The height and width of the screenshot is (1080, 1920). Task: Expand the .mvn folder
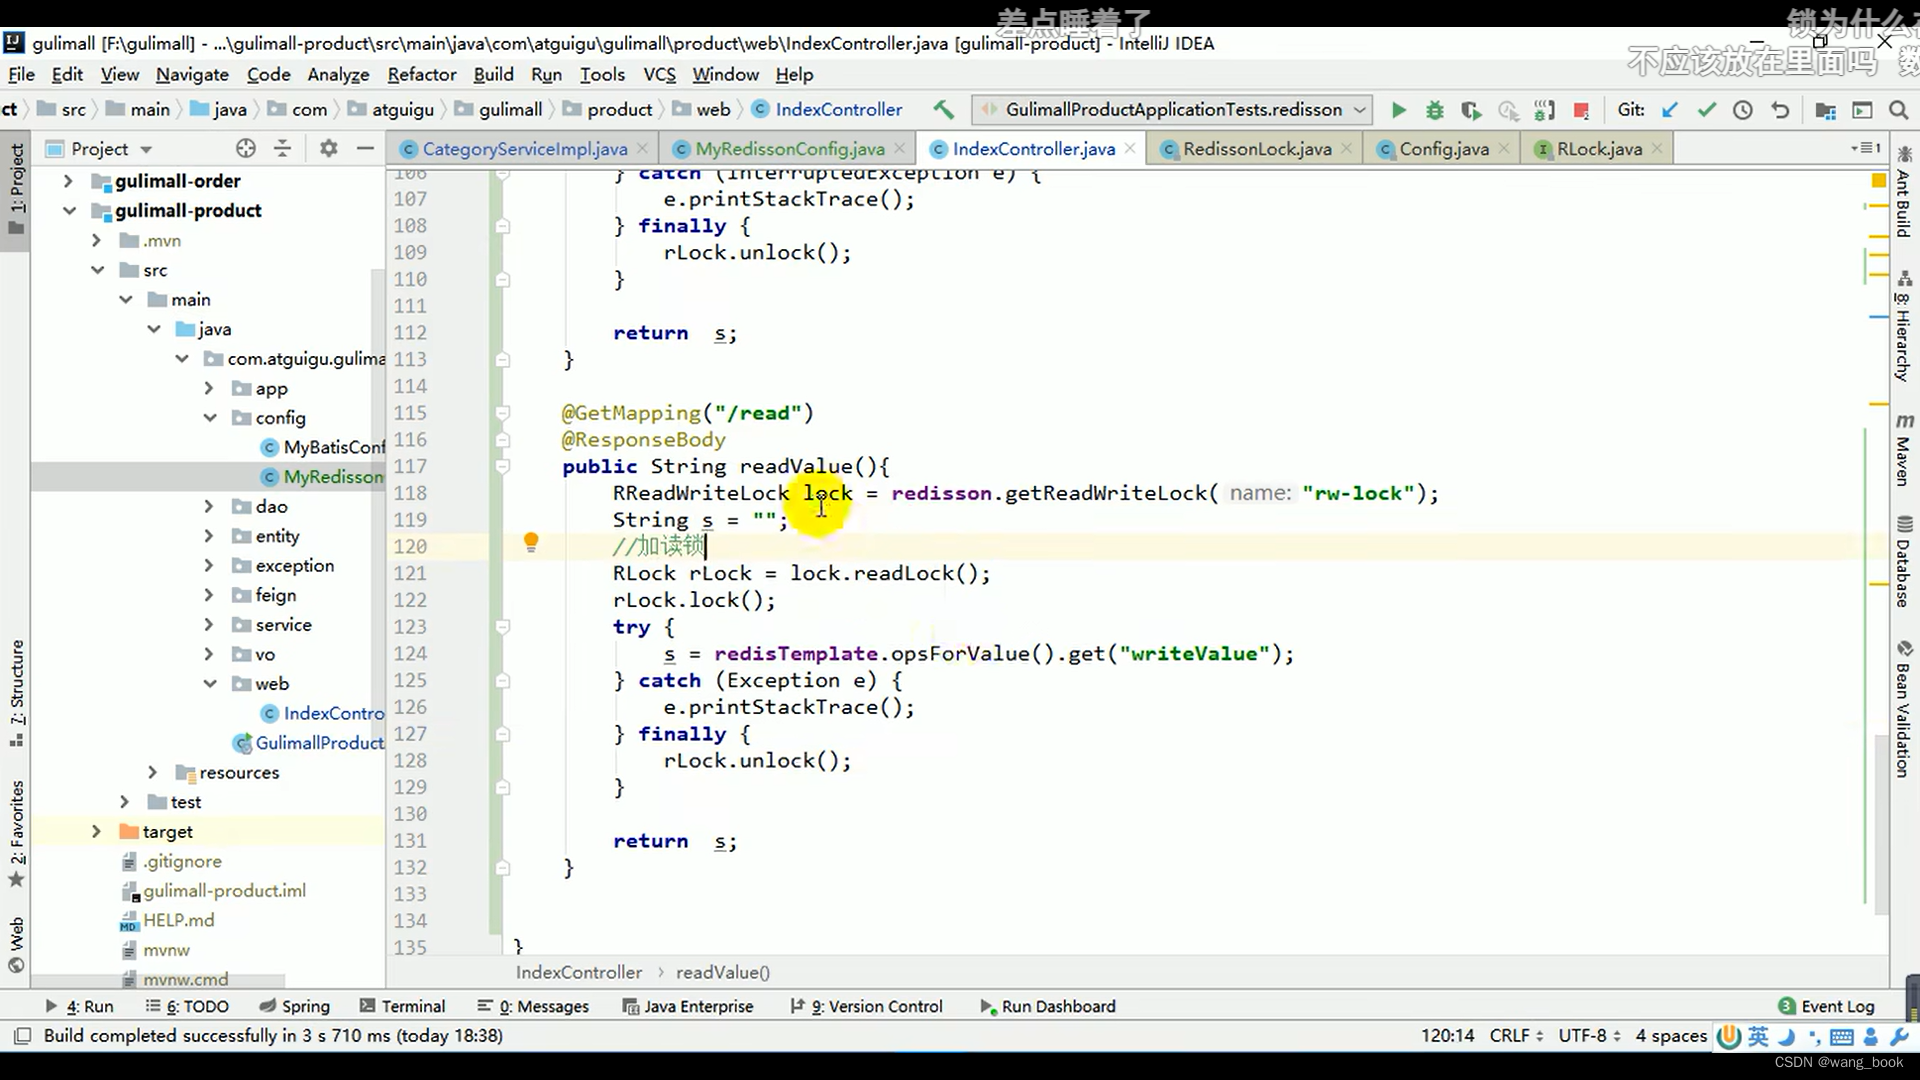coord(96,240)
